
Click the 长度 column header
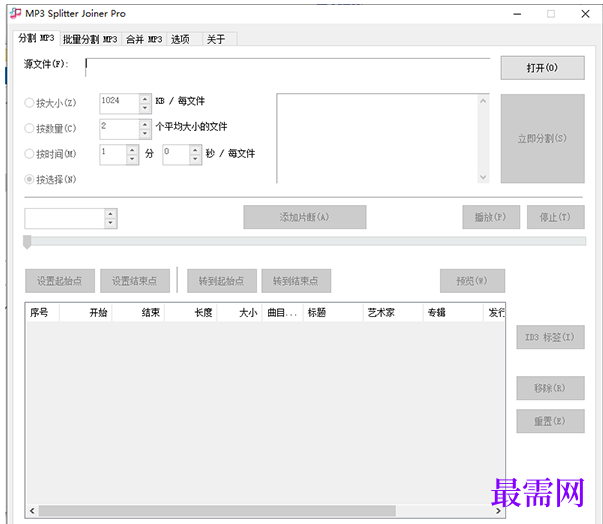[191, 313]
